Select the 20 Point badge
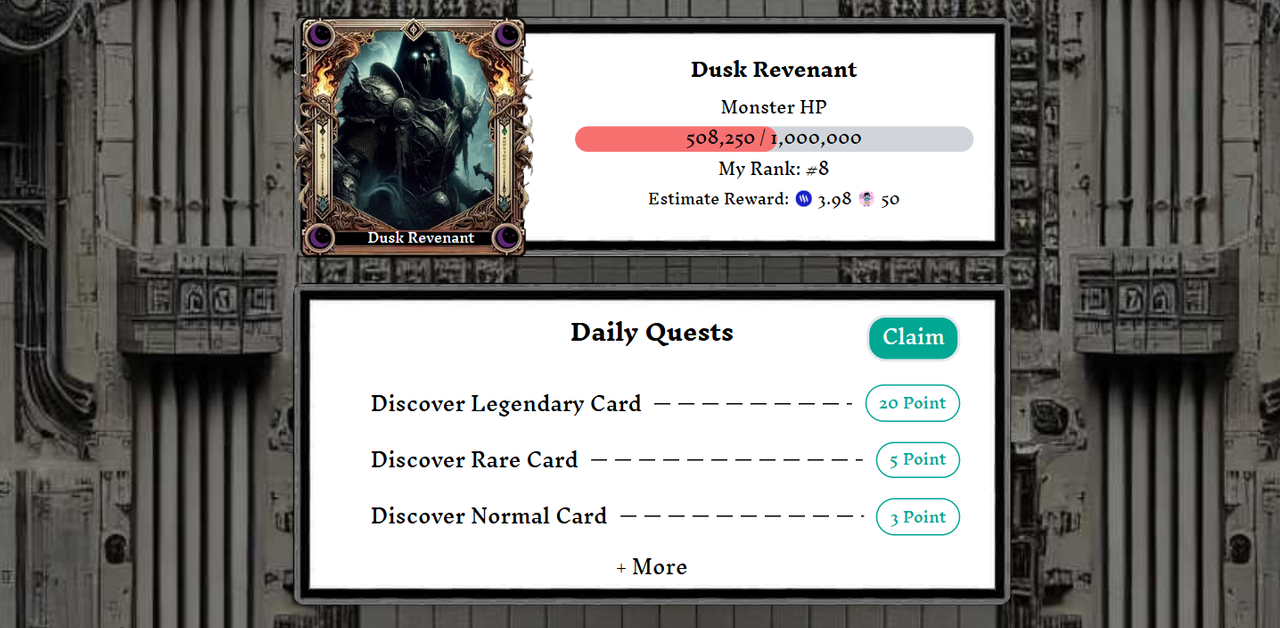This screenshot has height=628, width=1280. tap(912, 403)
